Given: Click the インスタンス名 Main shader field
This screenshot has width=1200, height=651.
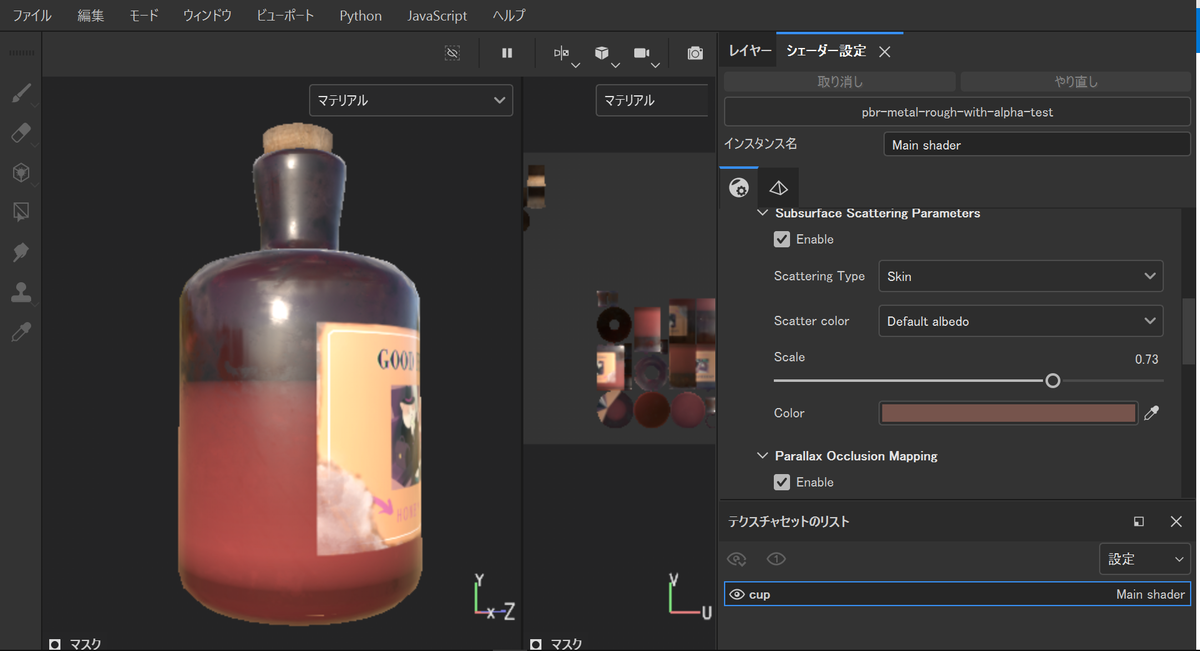Looking at the screenshot, I should tap(1037, 145).
